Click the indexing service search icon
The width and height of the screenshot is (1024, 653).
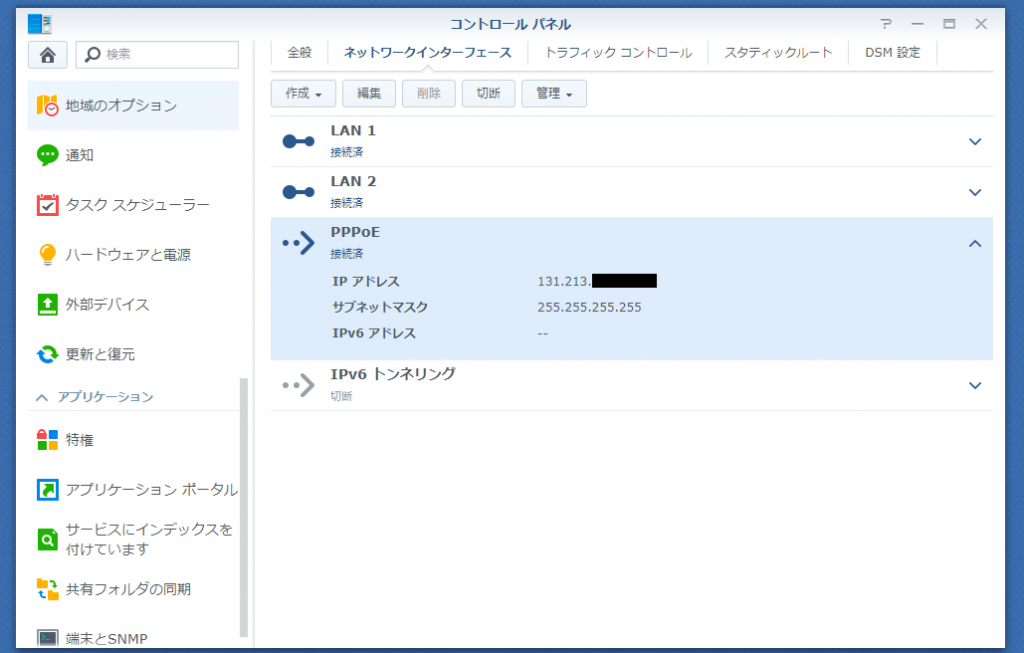point(47,539)
